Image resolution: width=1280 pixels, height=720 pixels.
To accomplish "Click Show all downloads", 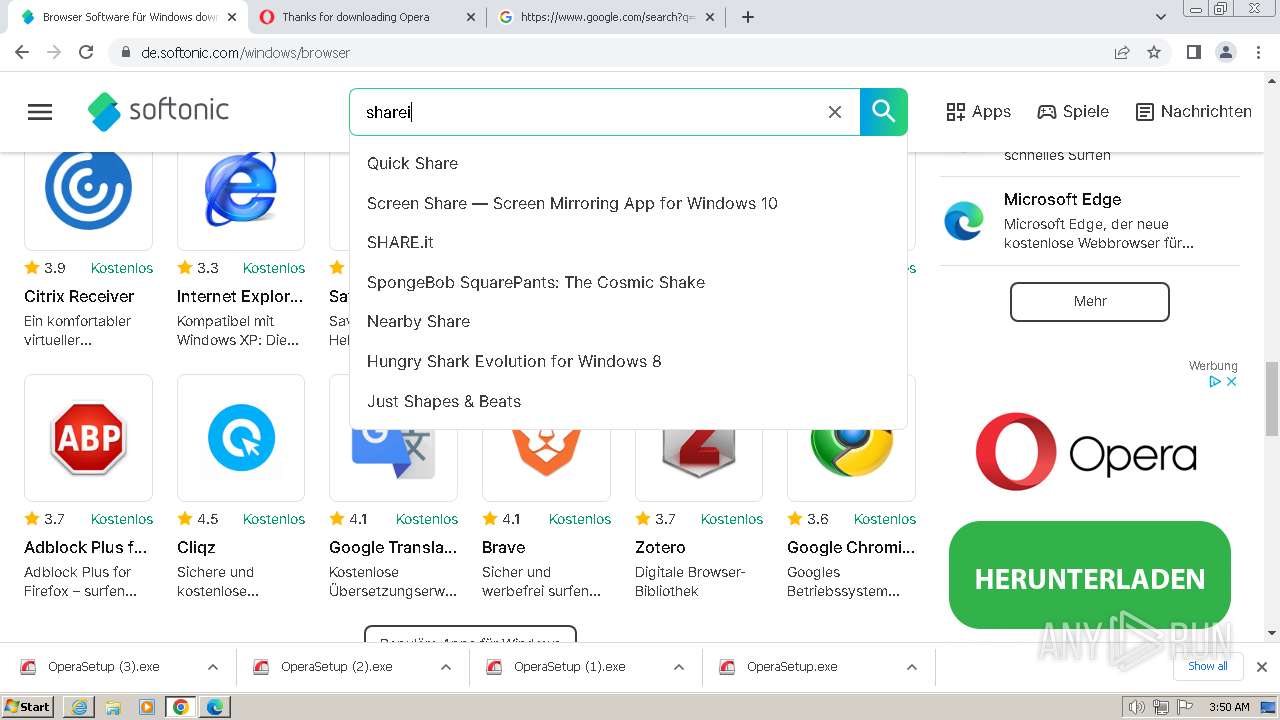I will click(1208, 666).
